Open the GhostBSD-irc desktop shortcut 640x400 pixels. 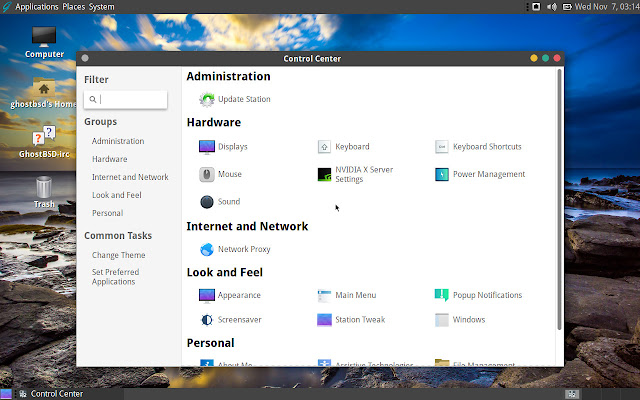coord(44,142)
